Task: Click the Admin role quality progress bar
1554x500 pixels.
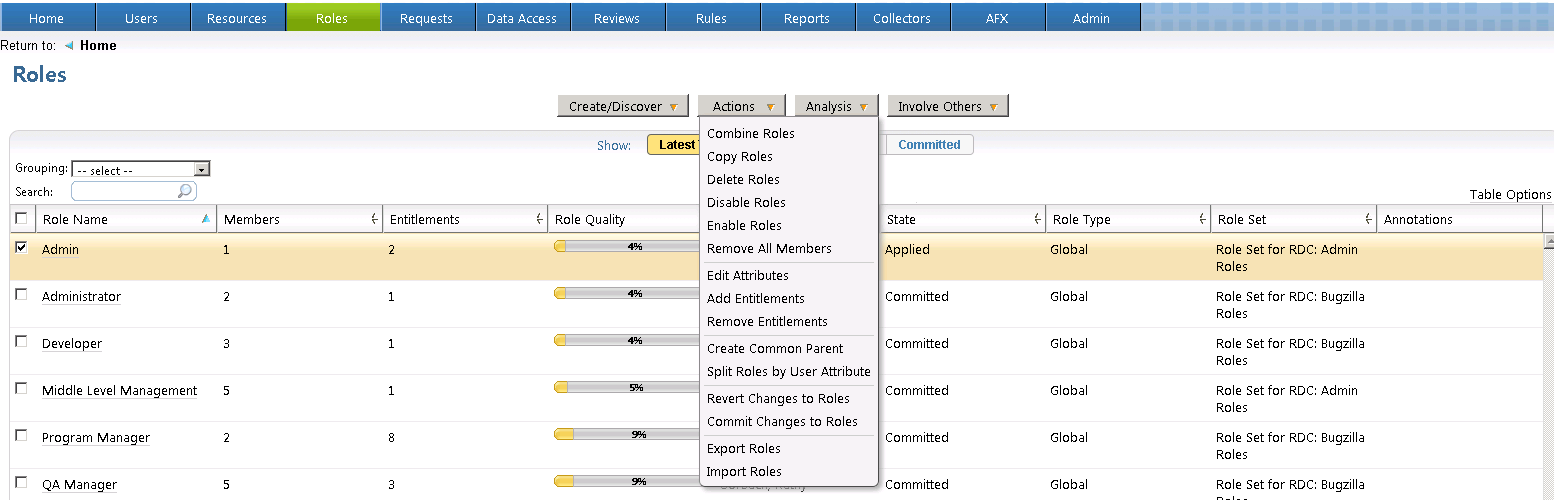Action: (x=627, y=247)
